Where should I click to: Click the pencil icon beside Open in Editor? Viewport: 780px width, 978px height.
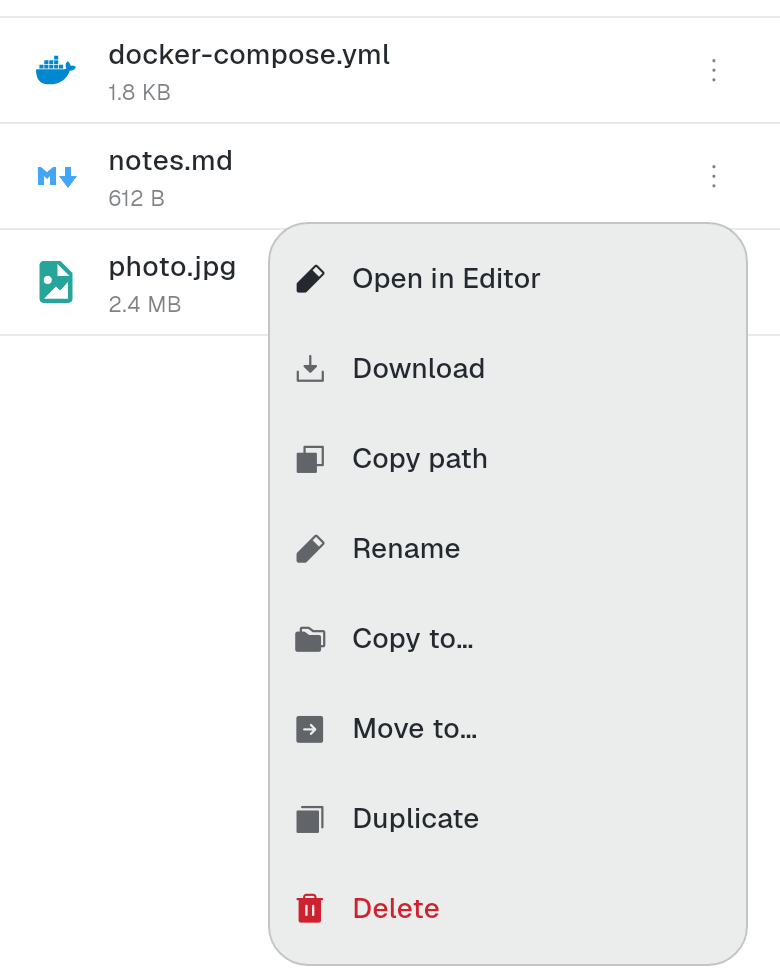310,279
